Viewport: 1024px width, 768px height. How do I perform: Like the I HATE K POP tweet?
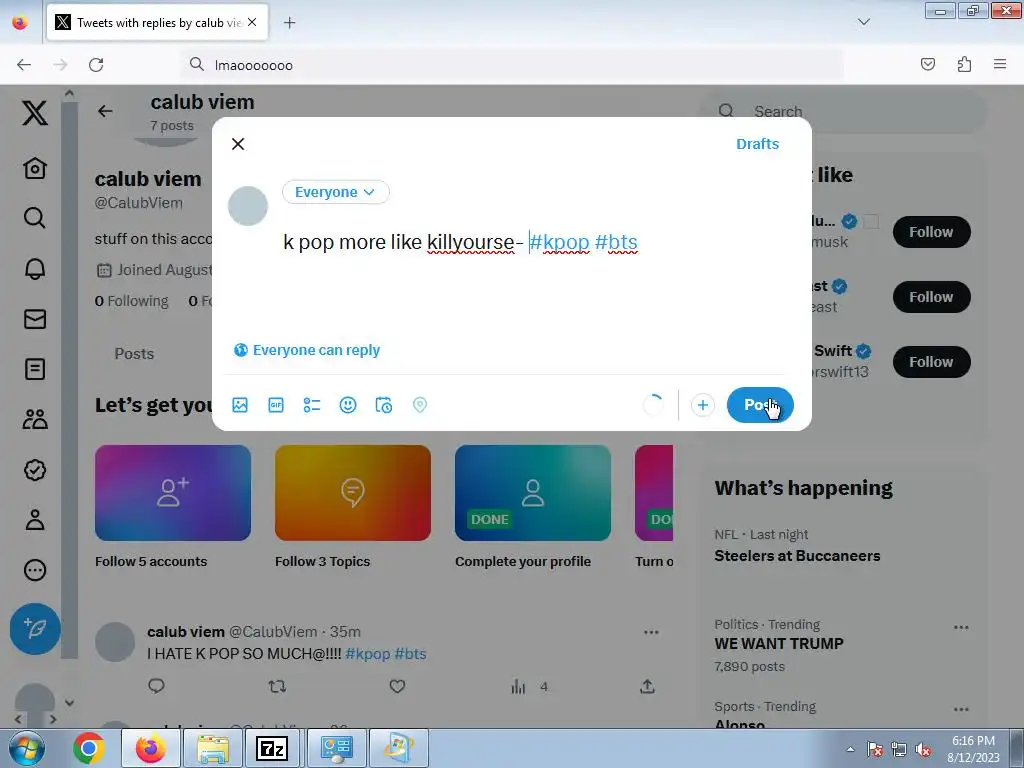397,686
